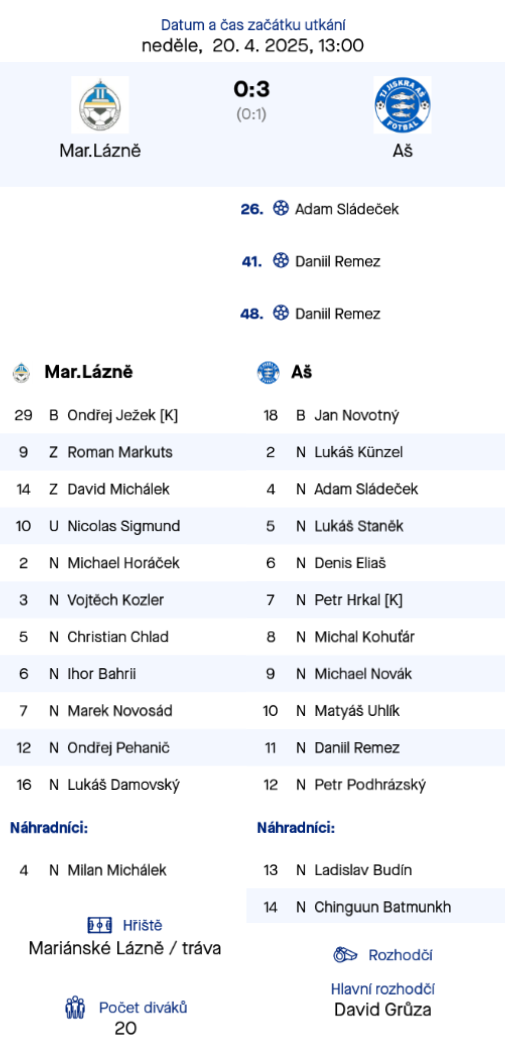Screen dimensions: 505x1047
Task: Select Nicolas Sigmund in Mar.Lázně lineup
Action: tap(123, 526)
